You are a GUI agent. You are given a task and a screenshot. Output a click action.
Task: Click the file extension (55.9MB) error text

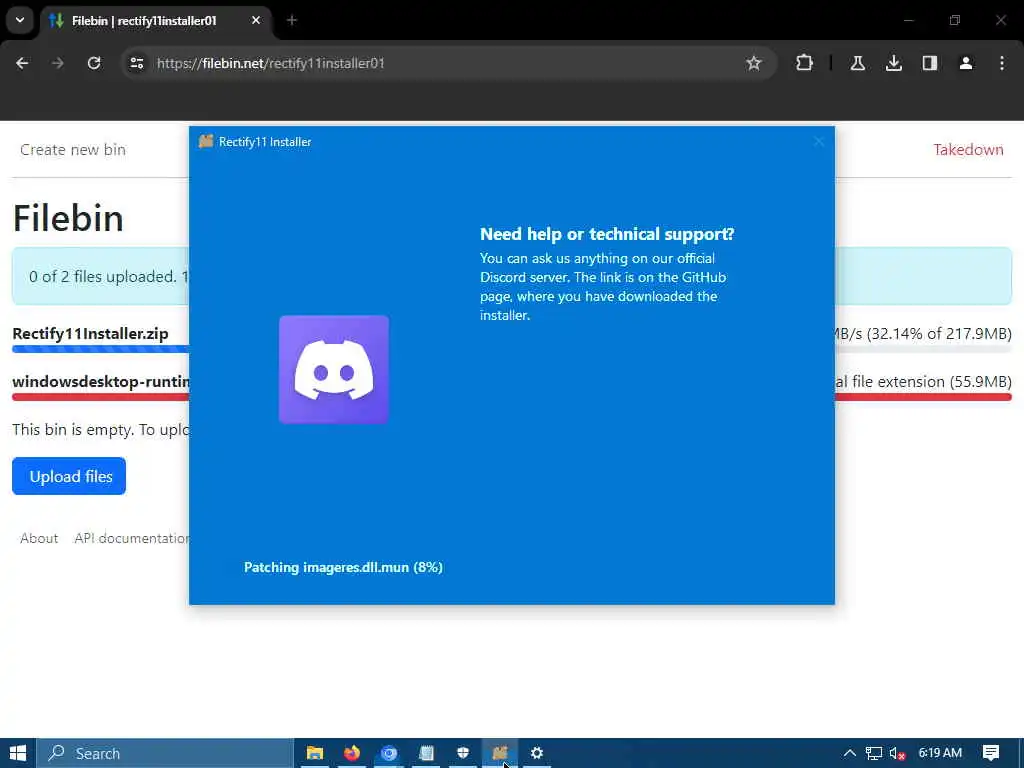(923, 381)
